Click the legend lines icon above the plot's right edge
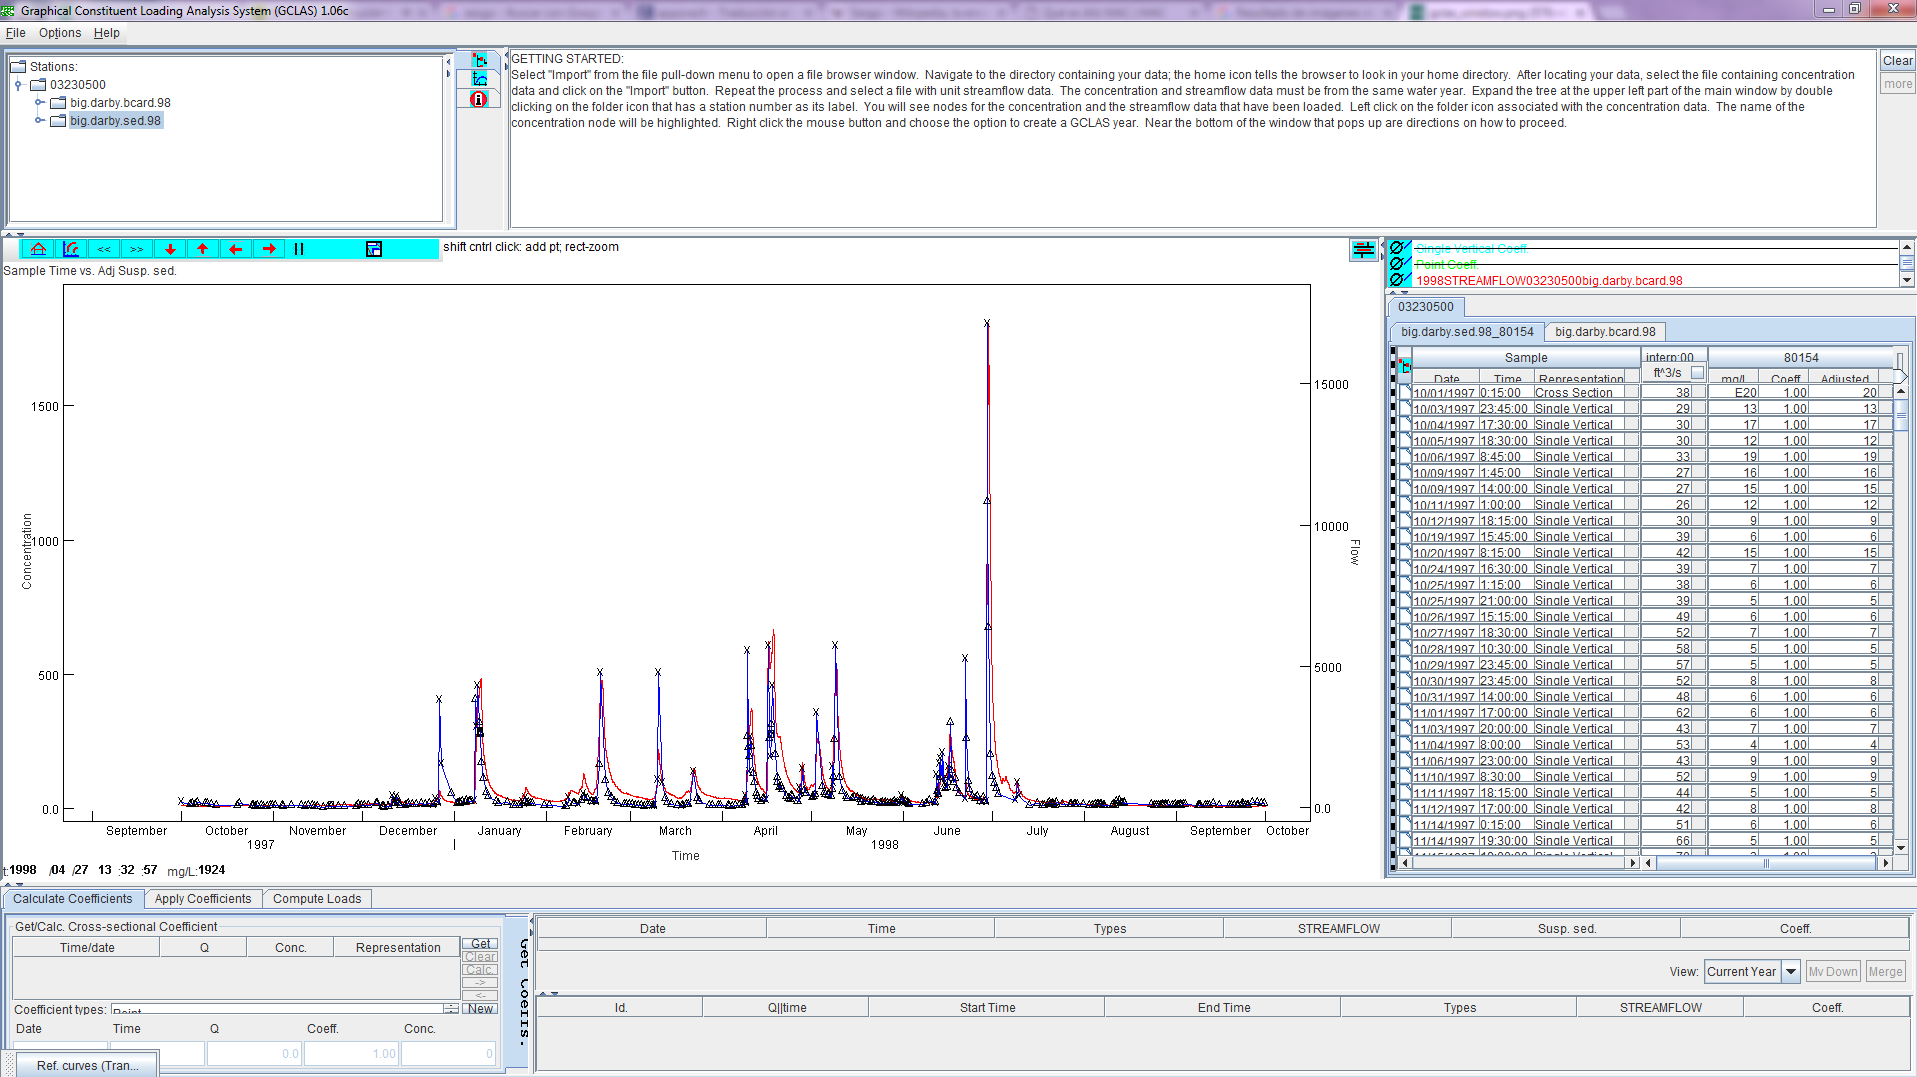Viewport: 1917px width, 1077px height. (x=1363, y=250)
